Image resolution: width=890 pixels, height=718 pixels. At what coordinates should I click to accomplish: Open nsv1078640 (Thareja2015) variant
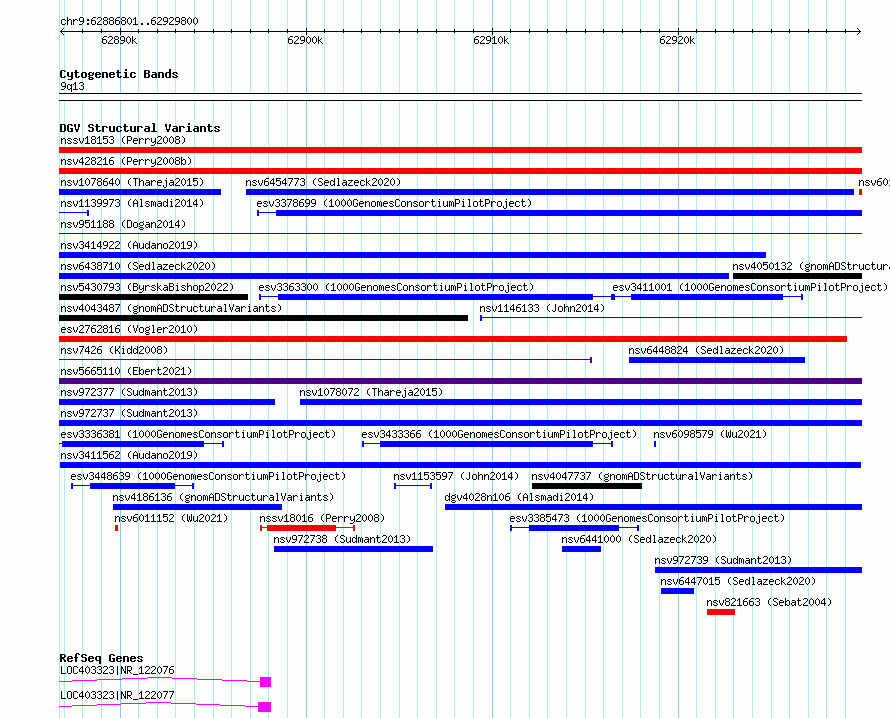pos(132,182)
